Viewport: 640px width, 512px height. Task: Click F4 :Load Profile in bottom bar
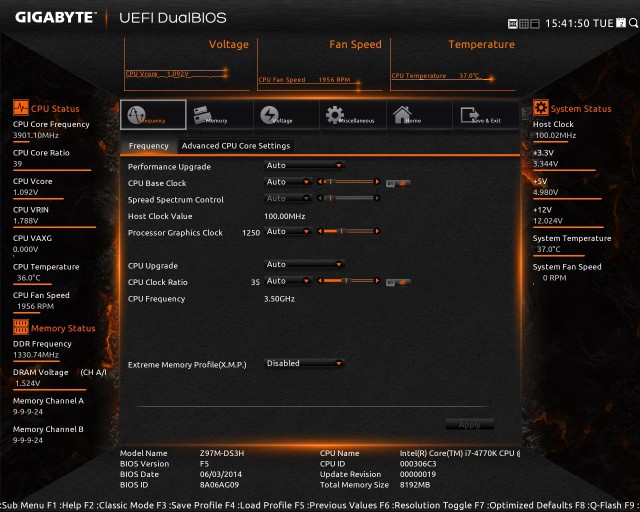point(258,505)
